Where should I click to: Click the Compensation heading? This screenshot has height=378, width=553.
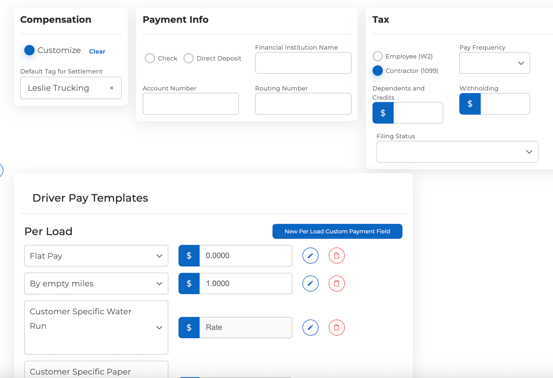(x=56, y=19)
